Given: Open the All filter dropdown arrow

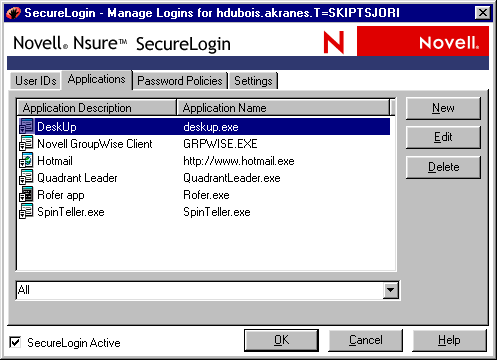Looking at the screenshot, I should point(390,290).
